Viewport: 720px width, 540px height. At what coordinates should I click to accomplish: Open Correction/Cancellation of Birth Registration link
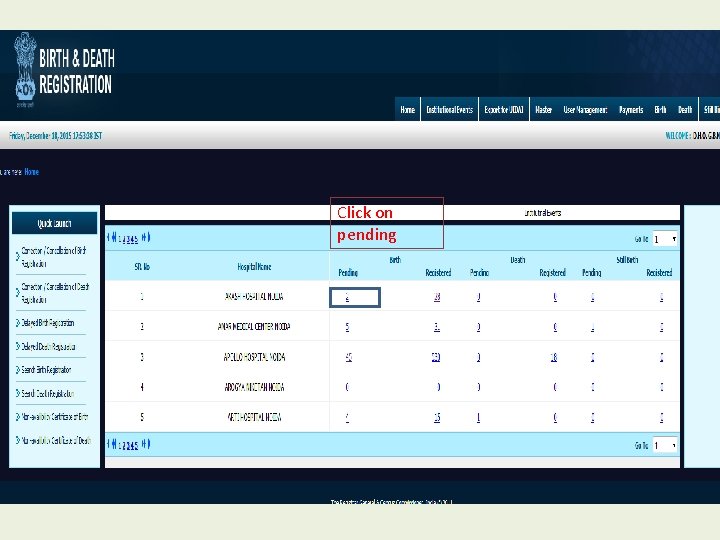tap(54, 257)
